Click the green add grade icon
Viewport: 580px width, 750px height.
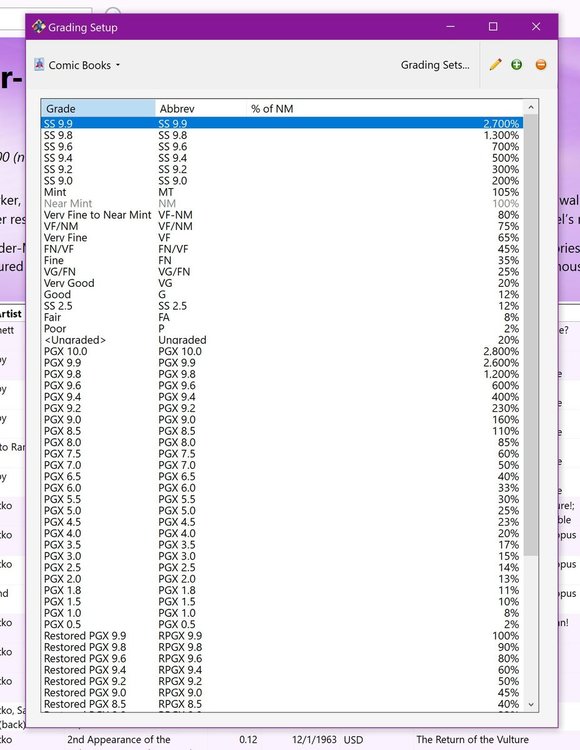(516, 65)
